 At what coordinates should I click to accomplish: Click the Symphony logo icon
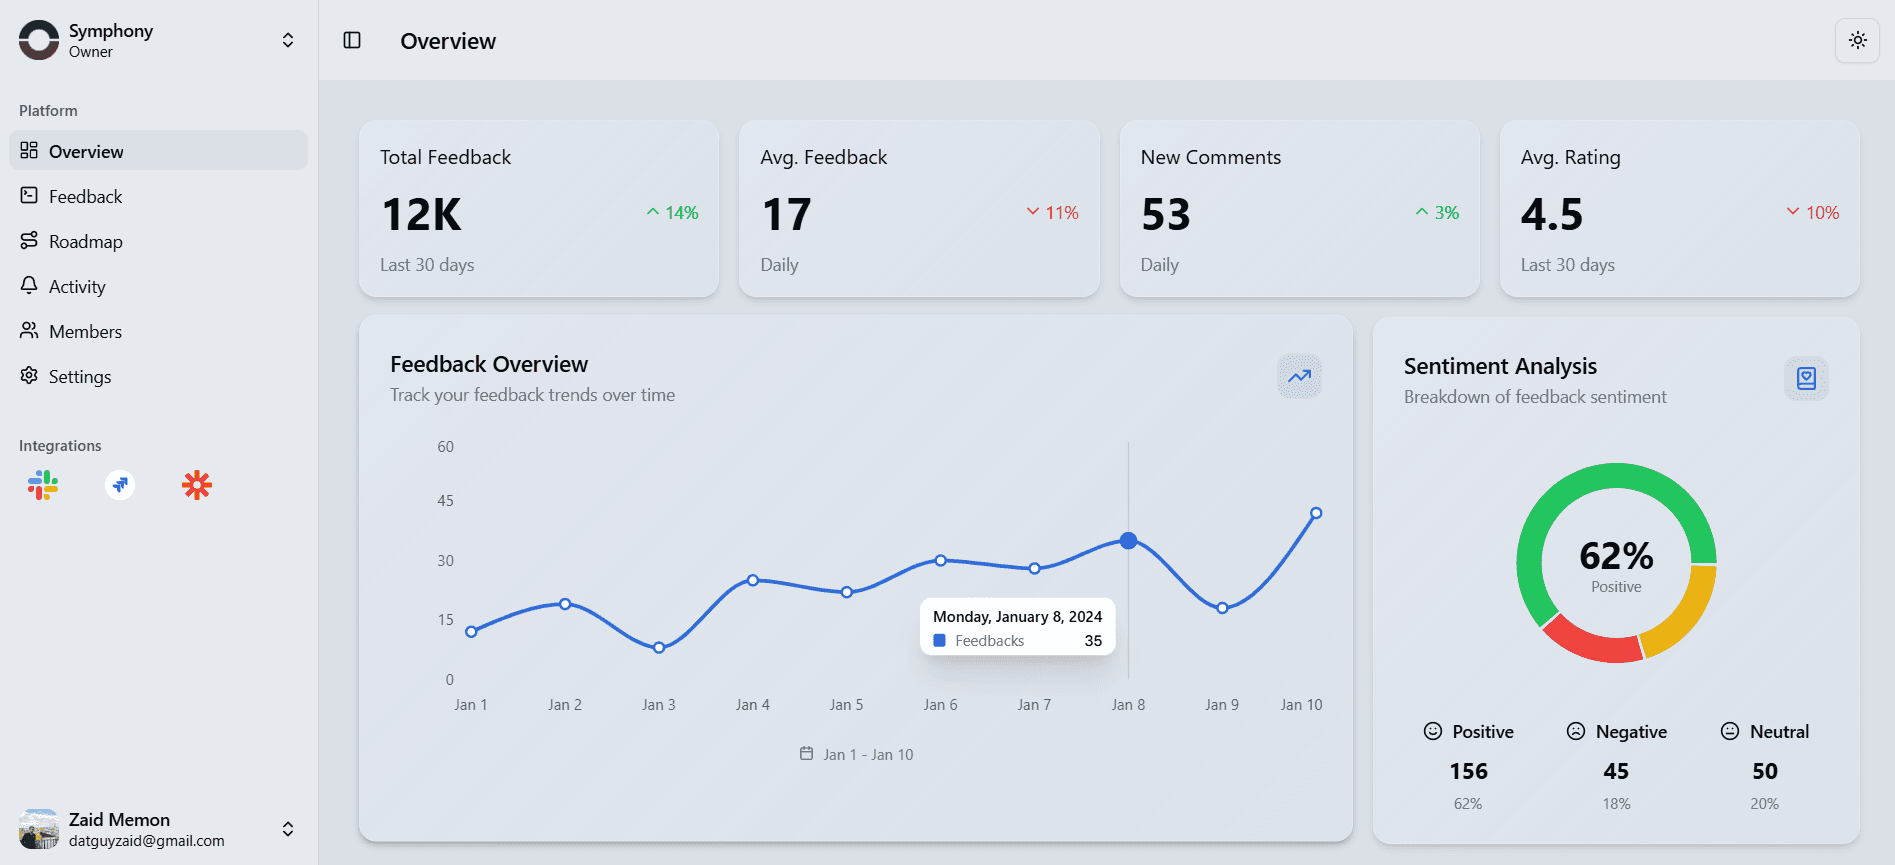[x=39, y=40]
